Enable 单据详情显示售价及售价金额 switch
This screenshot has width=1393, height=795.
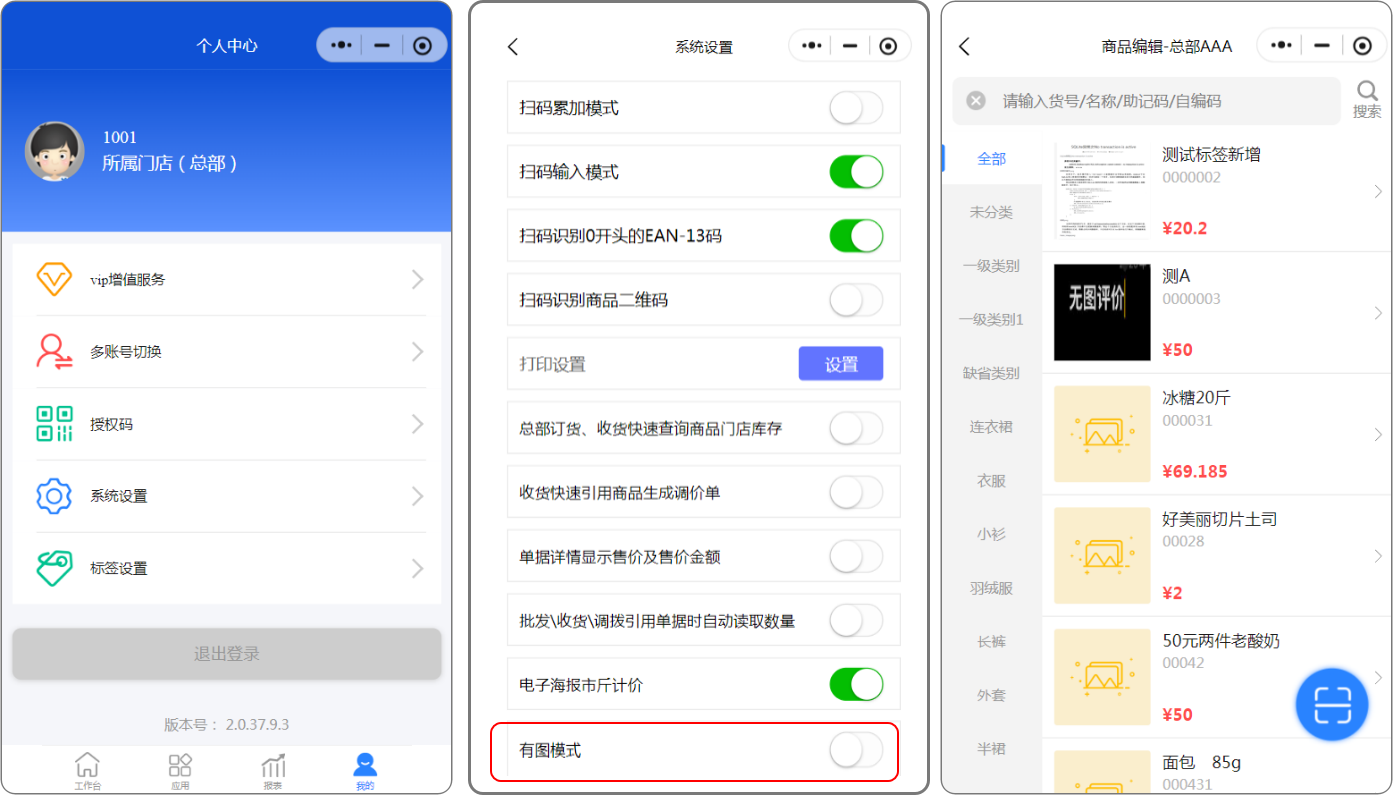(856, 556)
